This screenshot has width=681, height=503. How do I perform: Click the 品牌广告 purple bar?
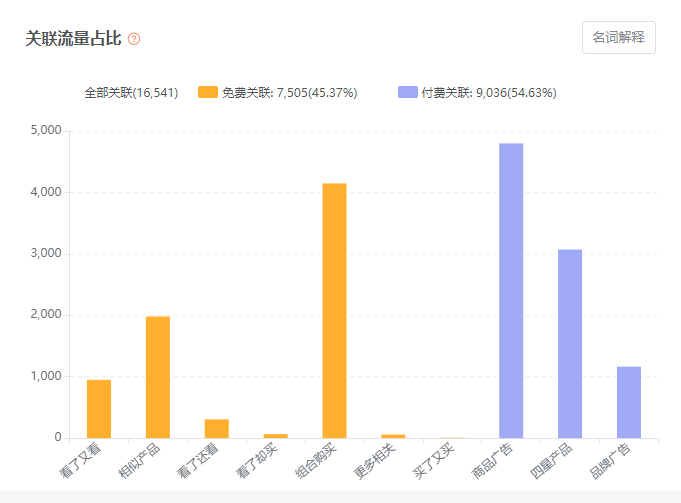tap(629, 402)
